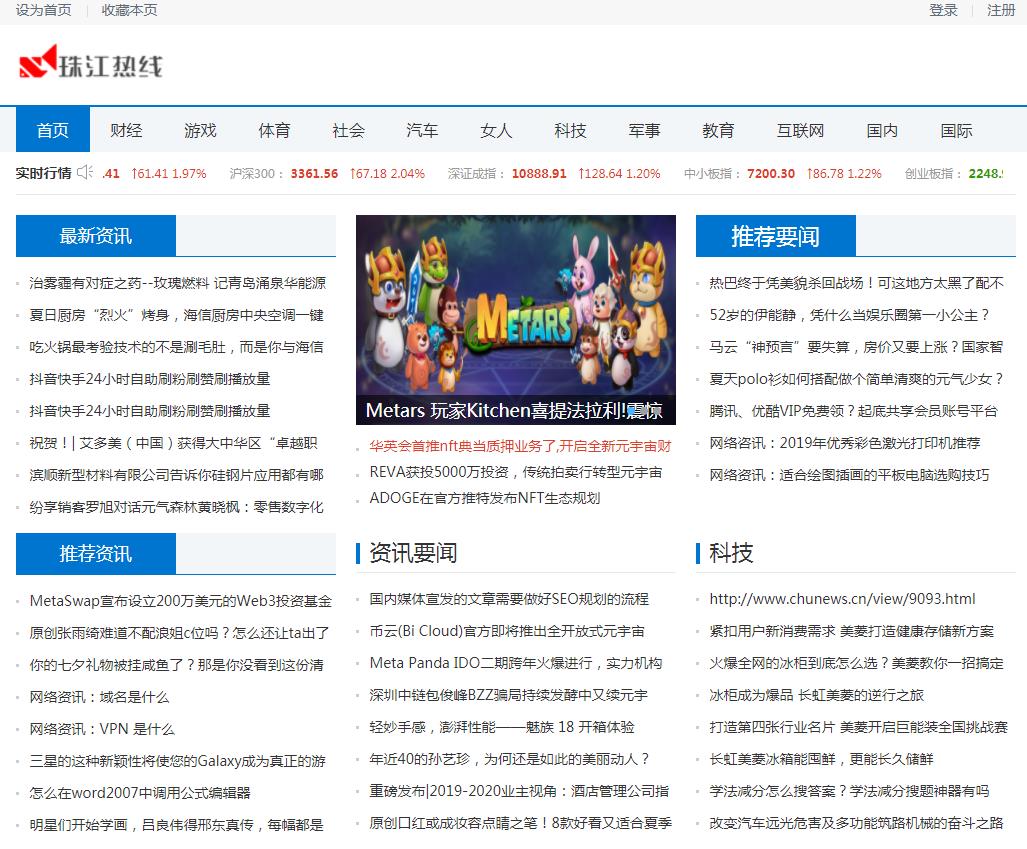This screenshot has width=1027, height=849.
Task: Open the 国际 navigation item
Action: 956,130
